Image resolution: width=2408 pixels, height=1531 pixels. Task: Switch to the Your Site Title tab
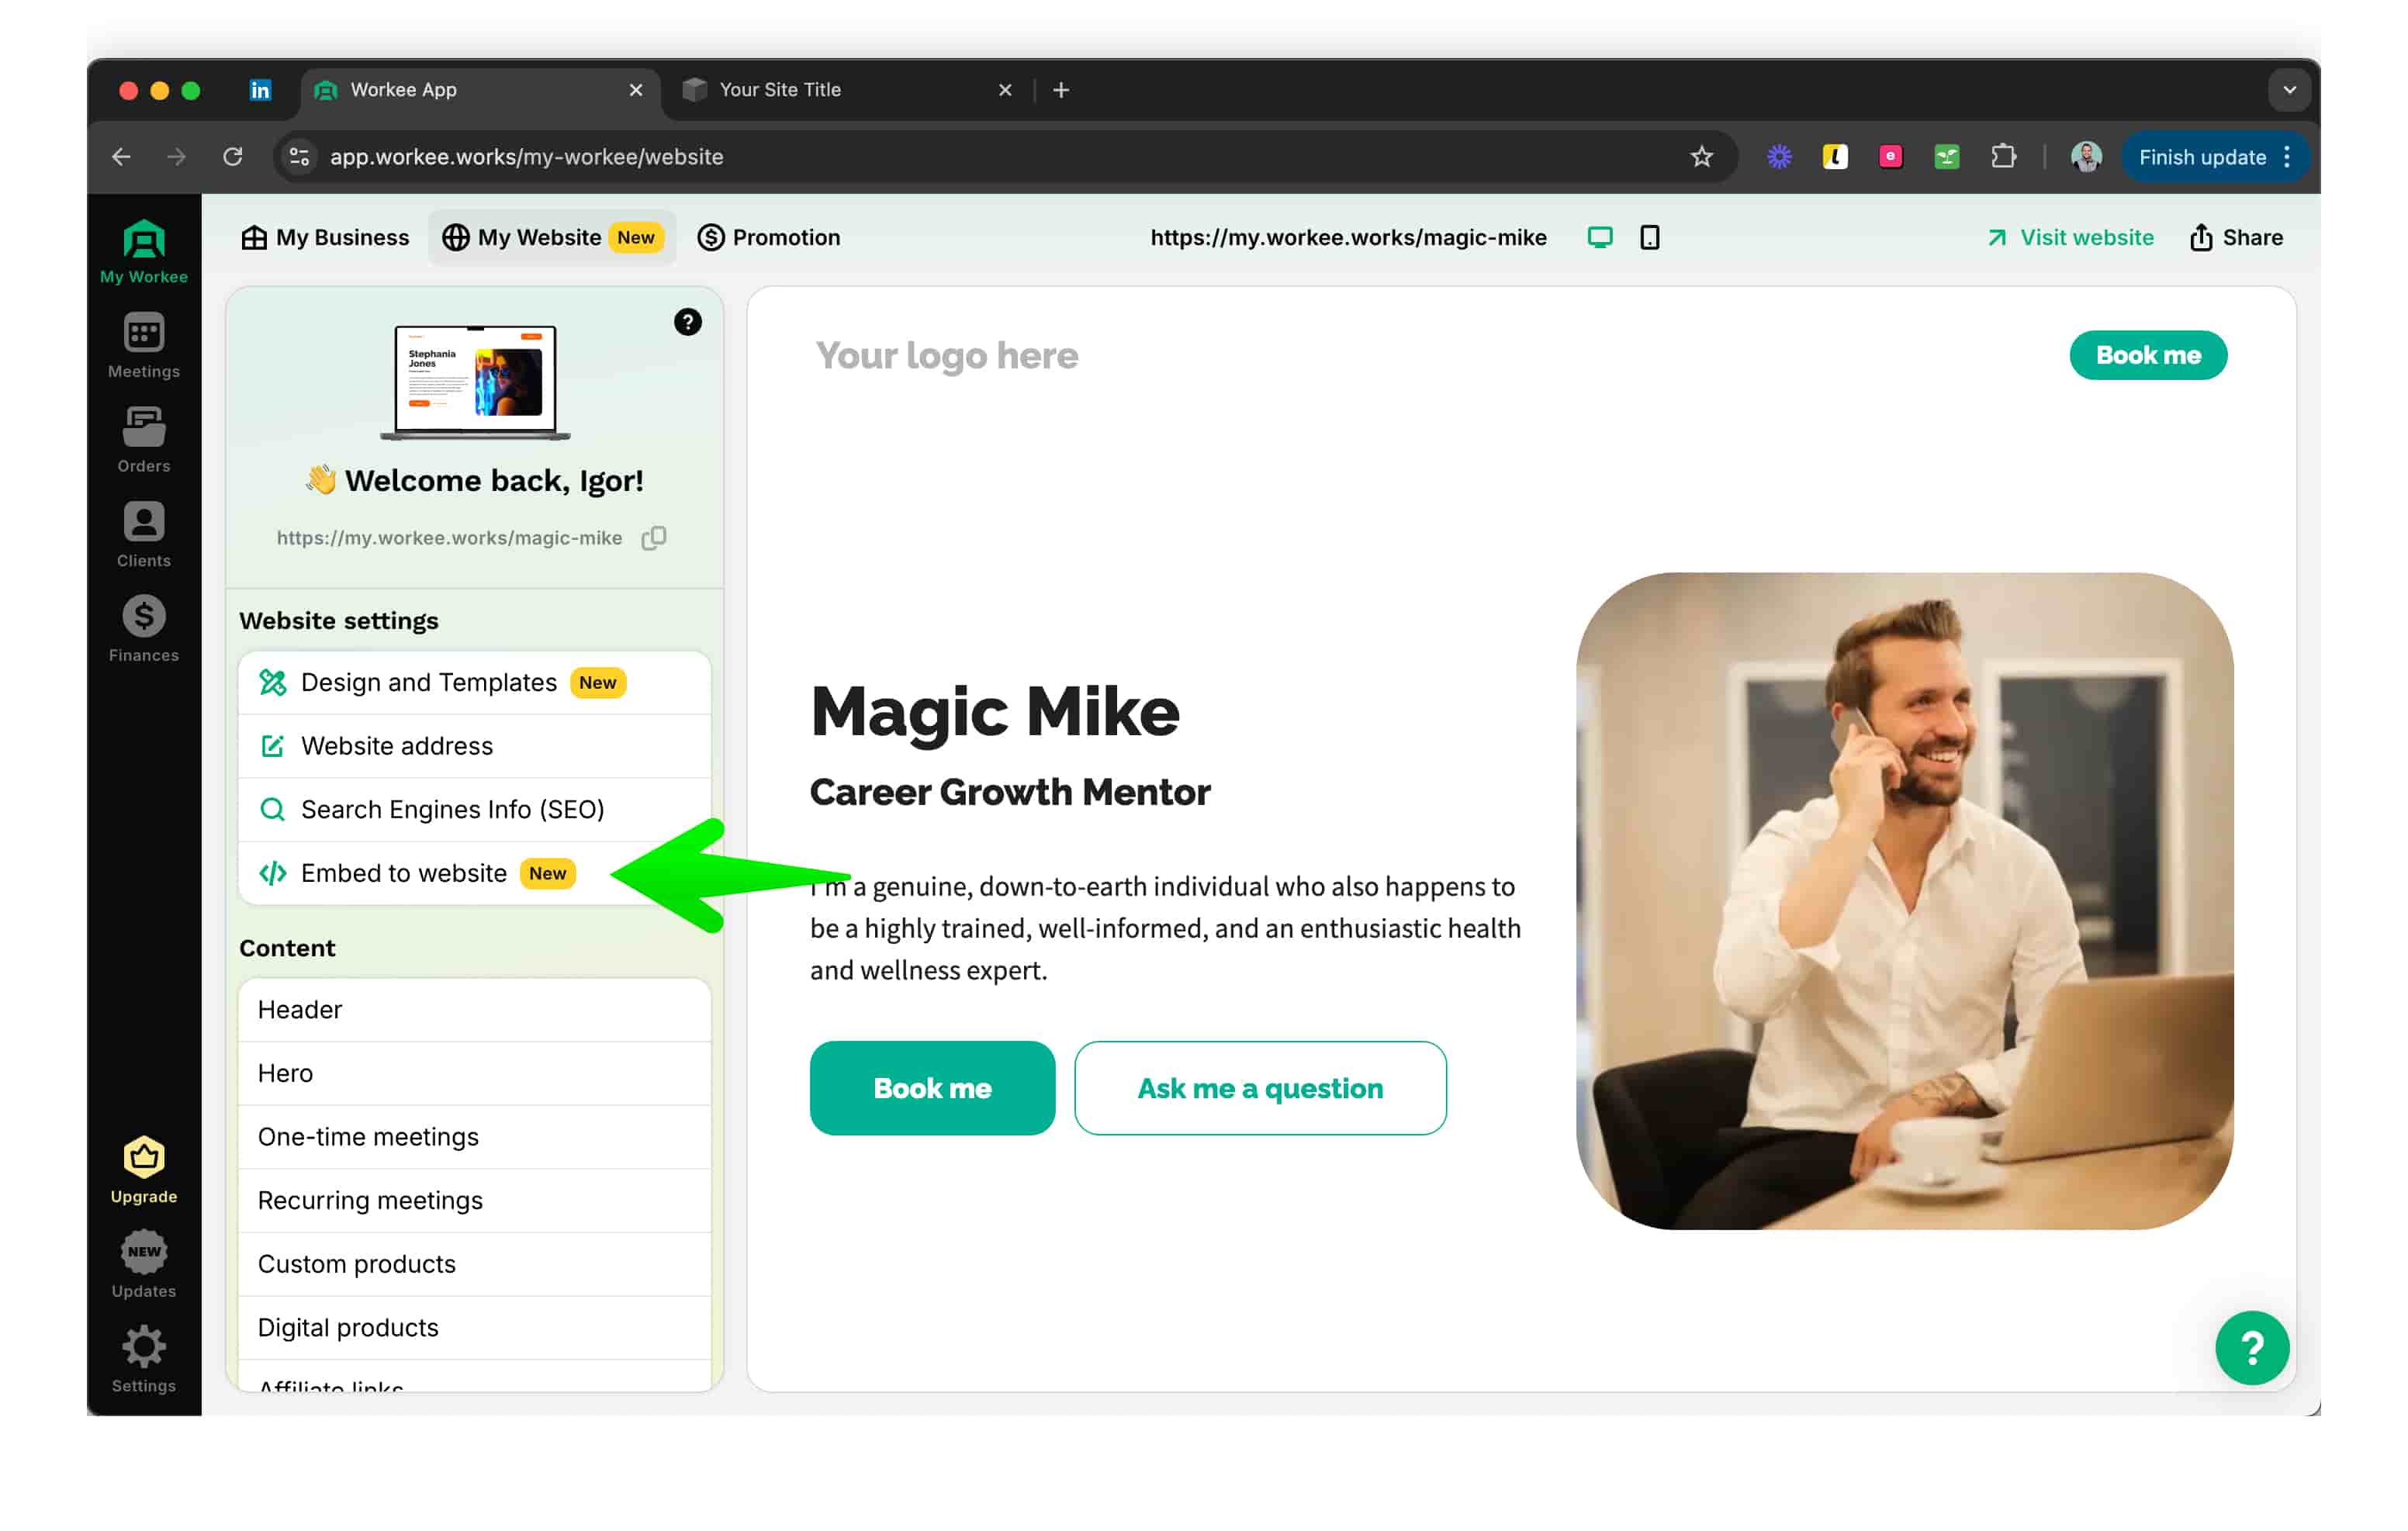[x=845, y=90]
